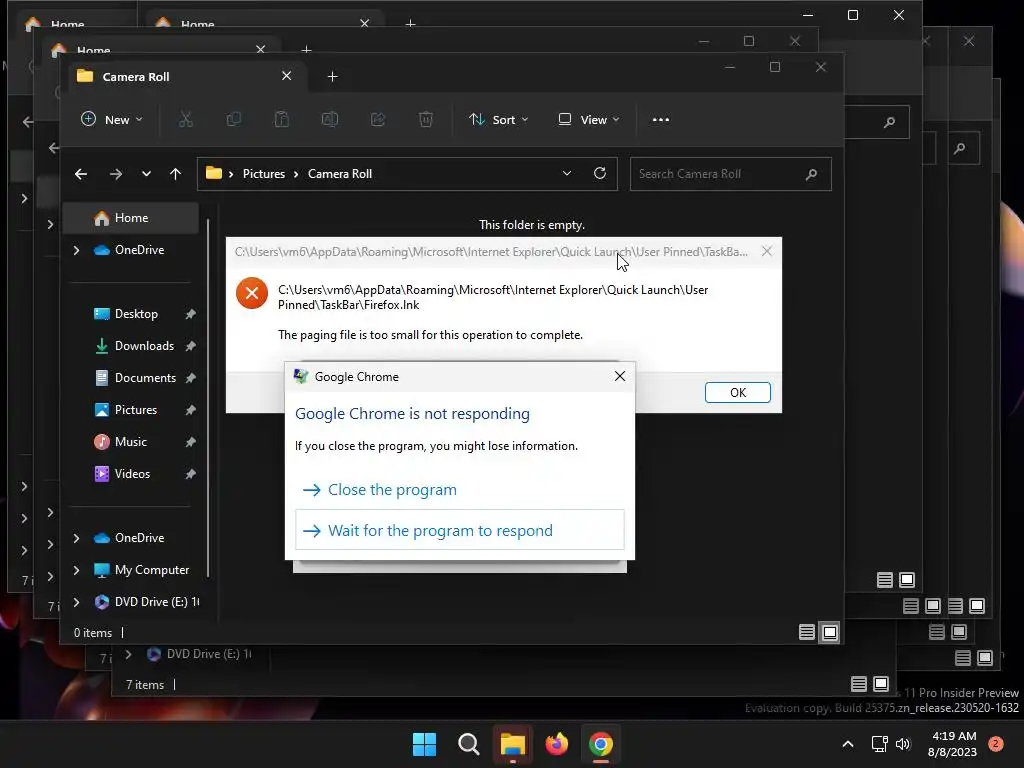Click the navigation pane scrollbar

click(x=208, y=398)
